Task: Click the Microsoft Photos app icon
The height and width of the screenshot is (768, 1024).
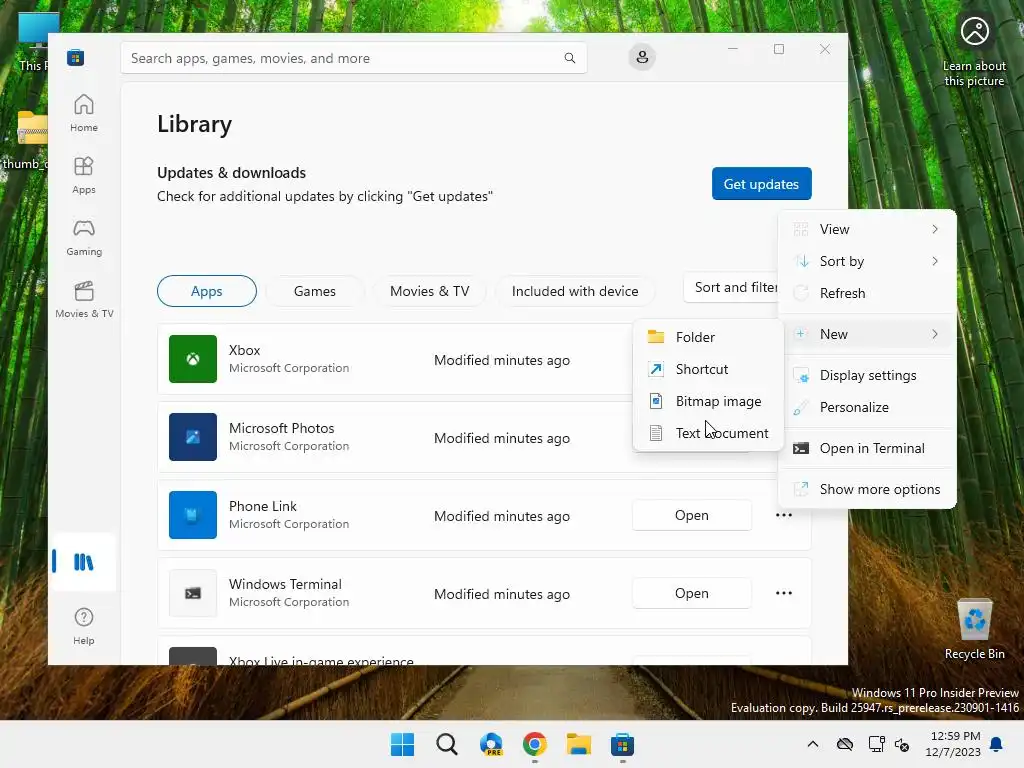Action: coord(193,437)
